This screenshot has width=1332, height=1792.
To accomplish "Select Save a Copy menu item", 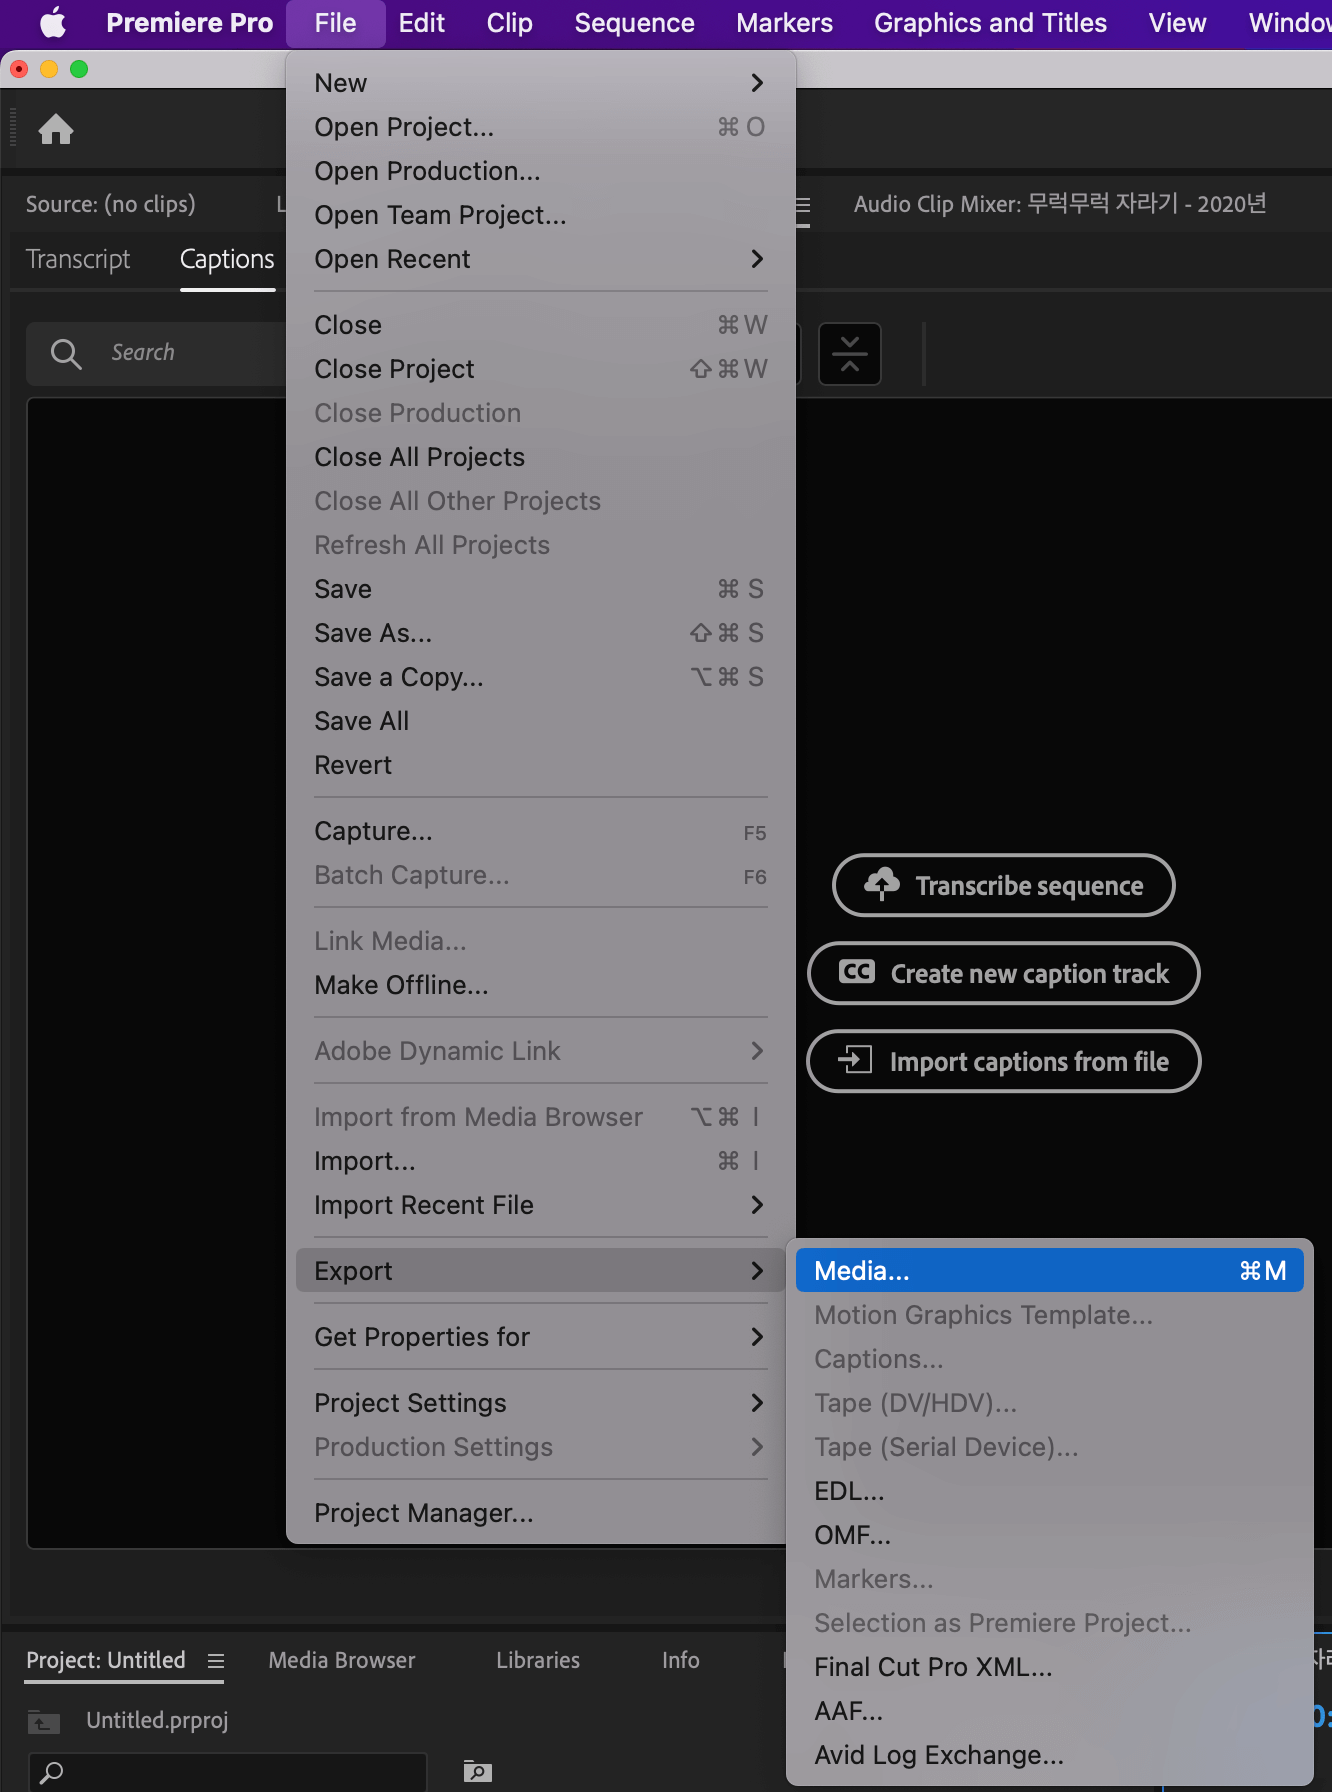I will [540, 677].
